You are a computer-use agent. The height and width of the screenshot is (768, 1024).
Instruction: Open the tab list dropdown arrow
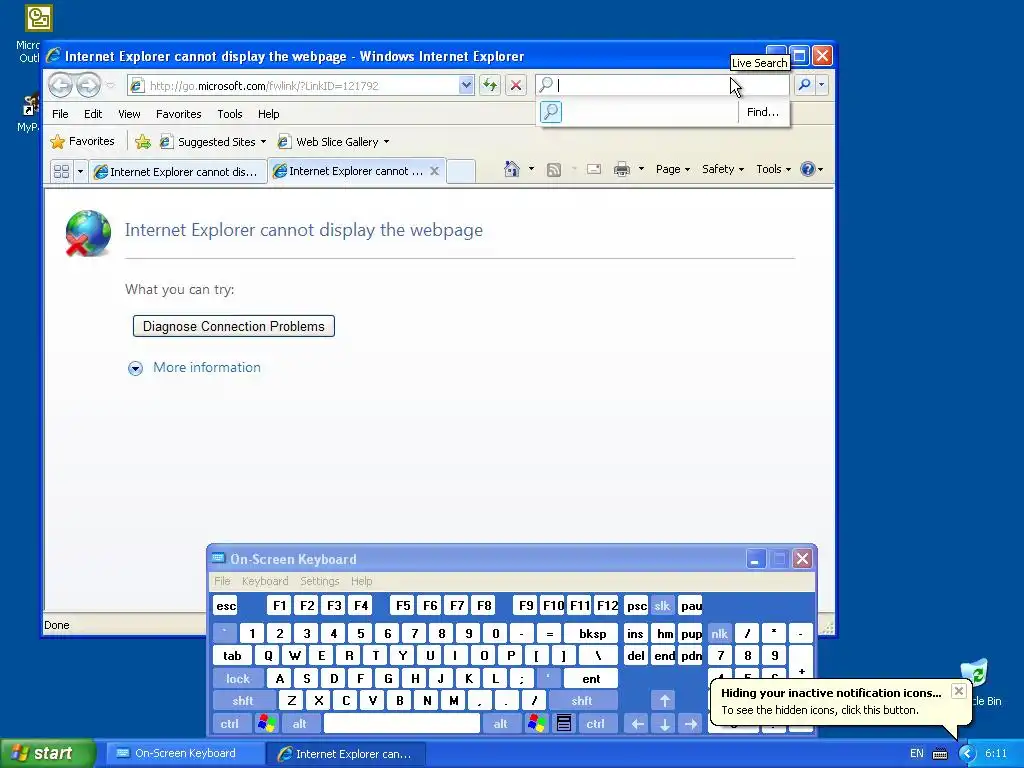(80, 171)
